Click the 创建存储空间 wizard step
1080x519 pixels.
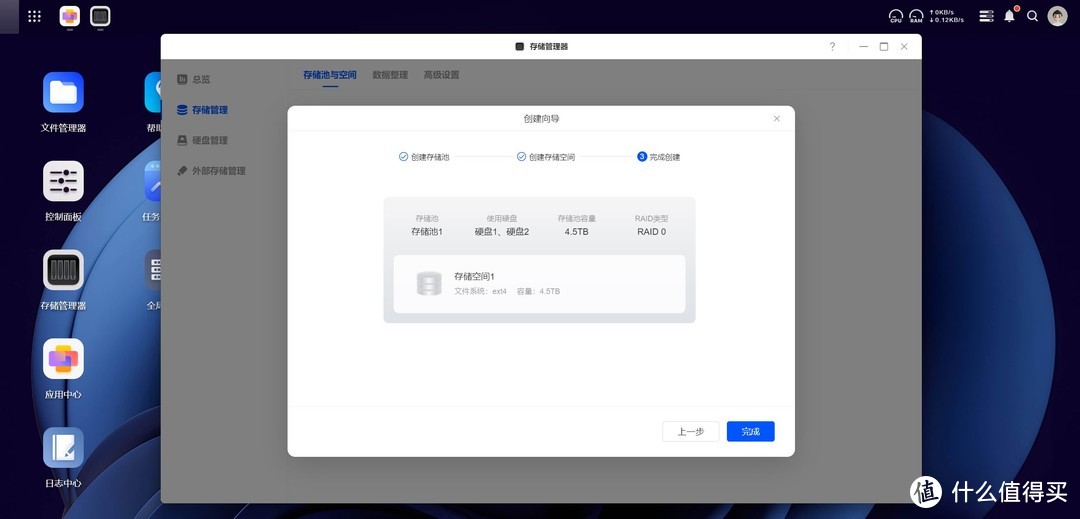546,157
